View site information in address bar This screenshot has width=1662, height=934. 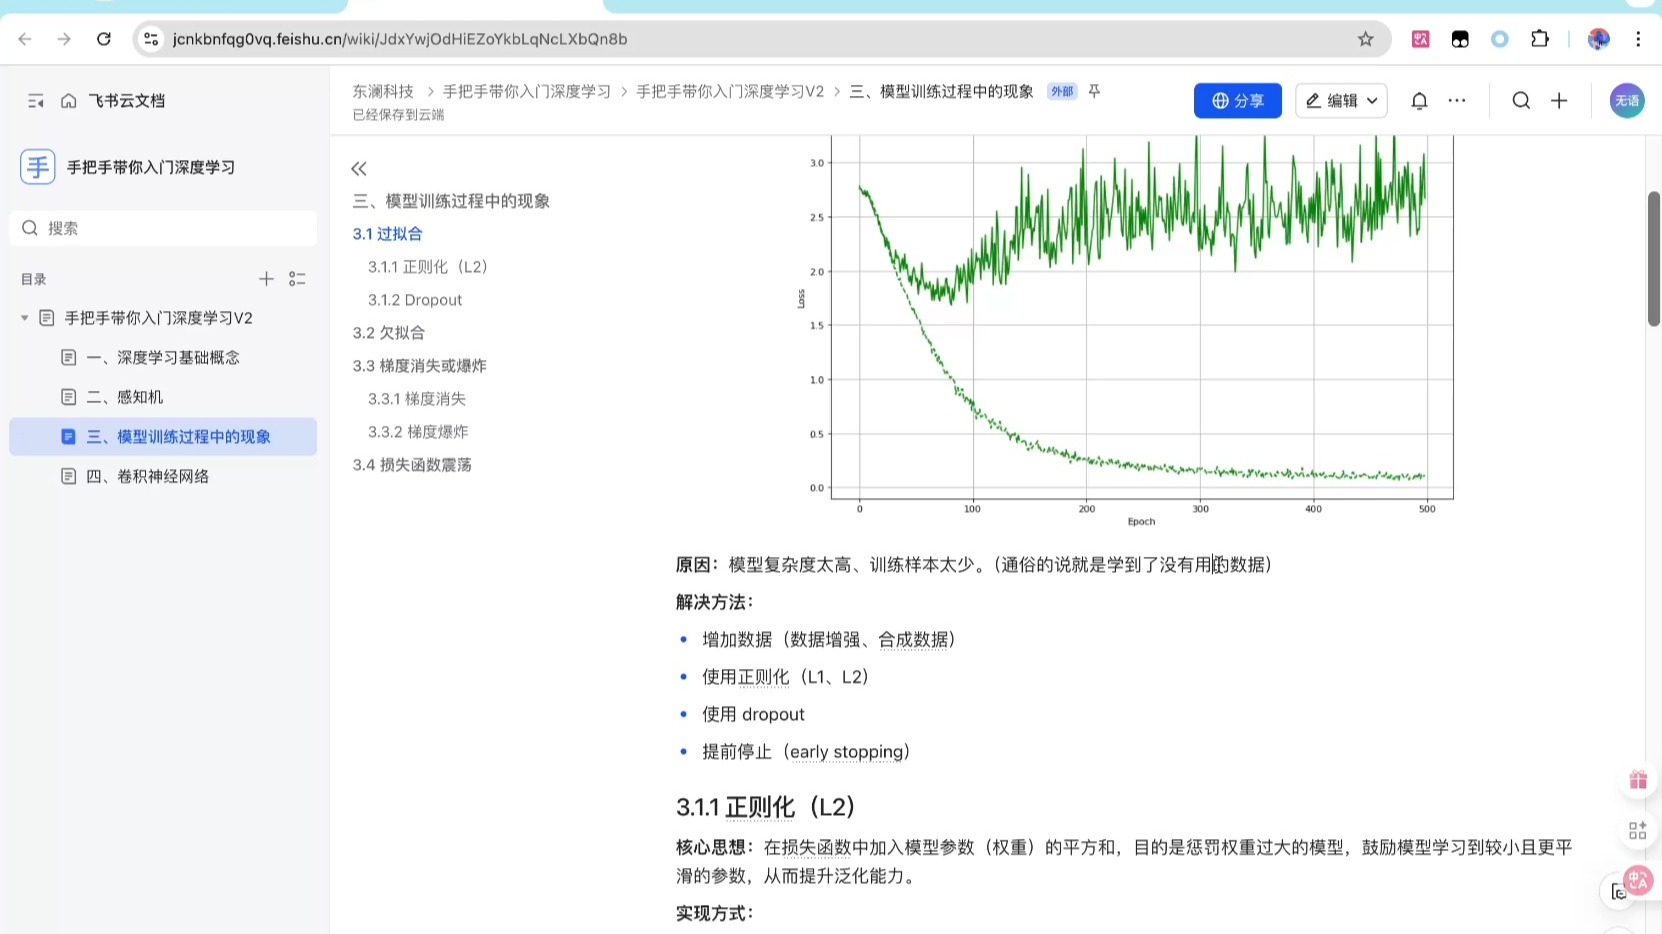(151, 39)
